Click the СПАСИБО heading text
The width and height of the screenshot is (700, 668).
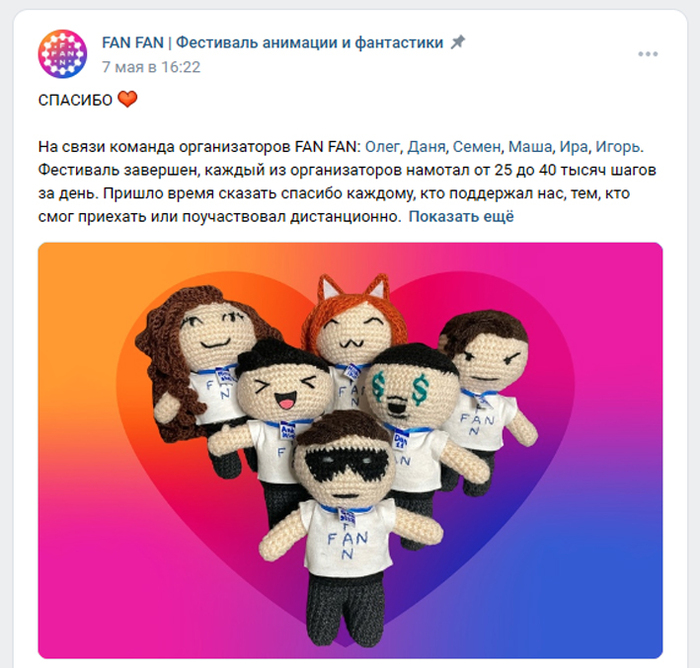[75, 100]
